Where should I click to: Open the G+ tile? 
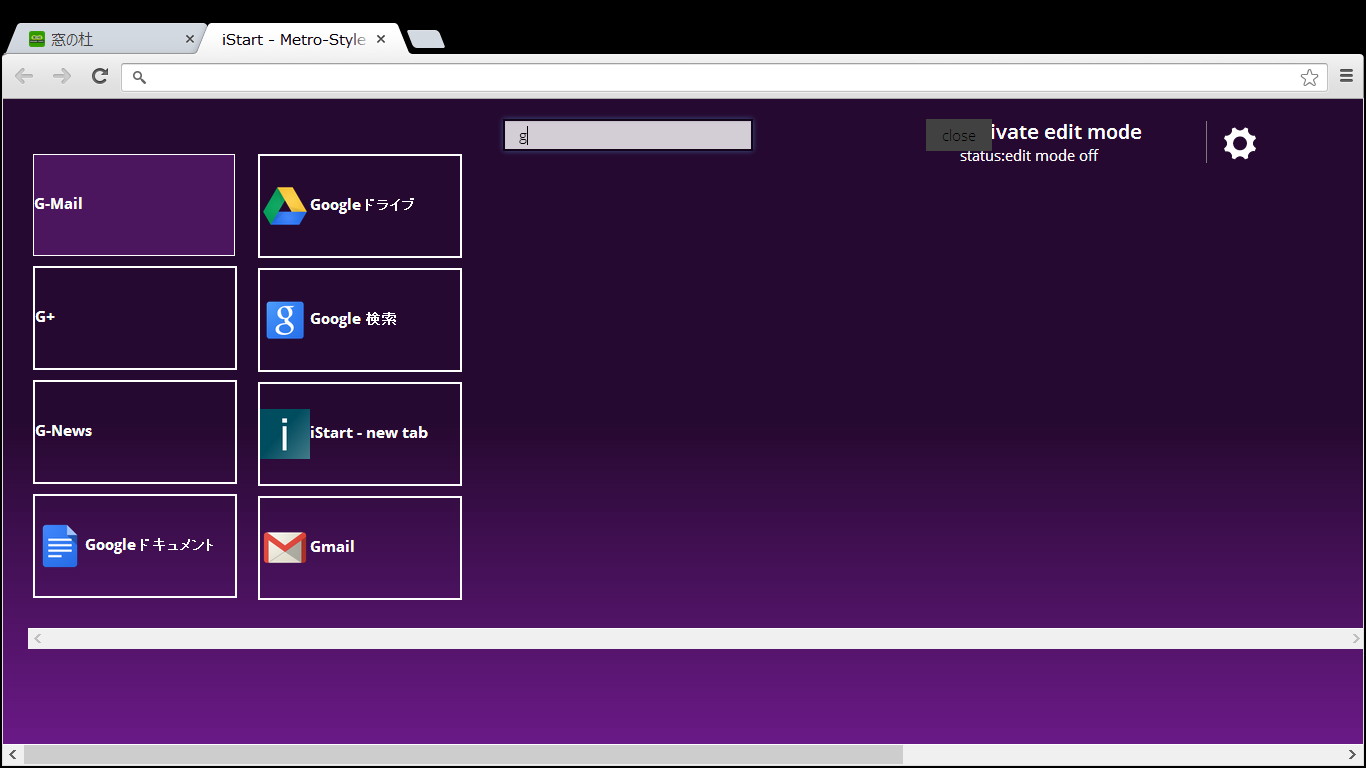(x=135, y=318)
